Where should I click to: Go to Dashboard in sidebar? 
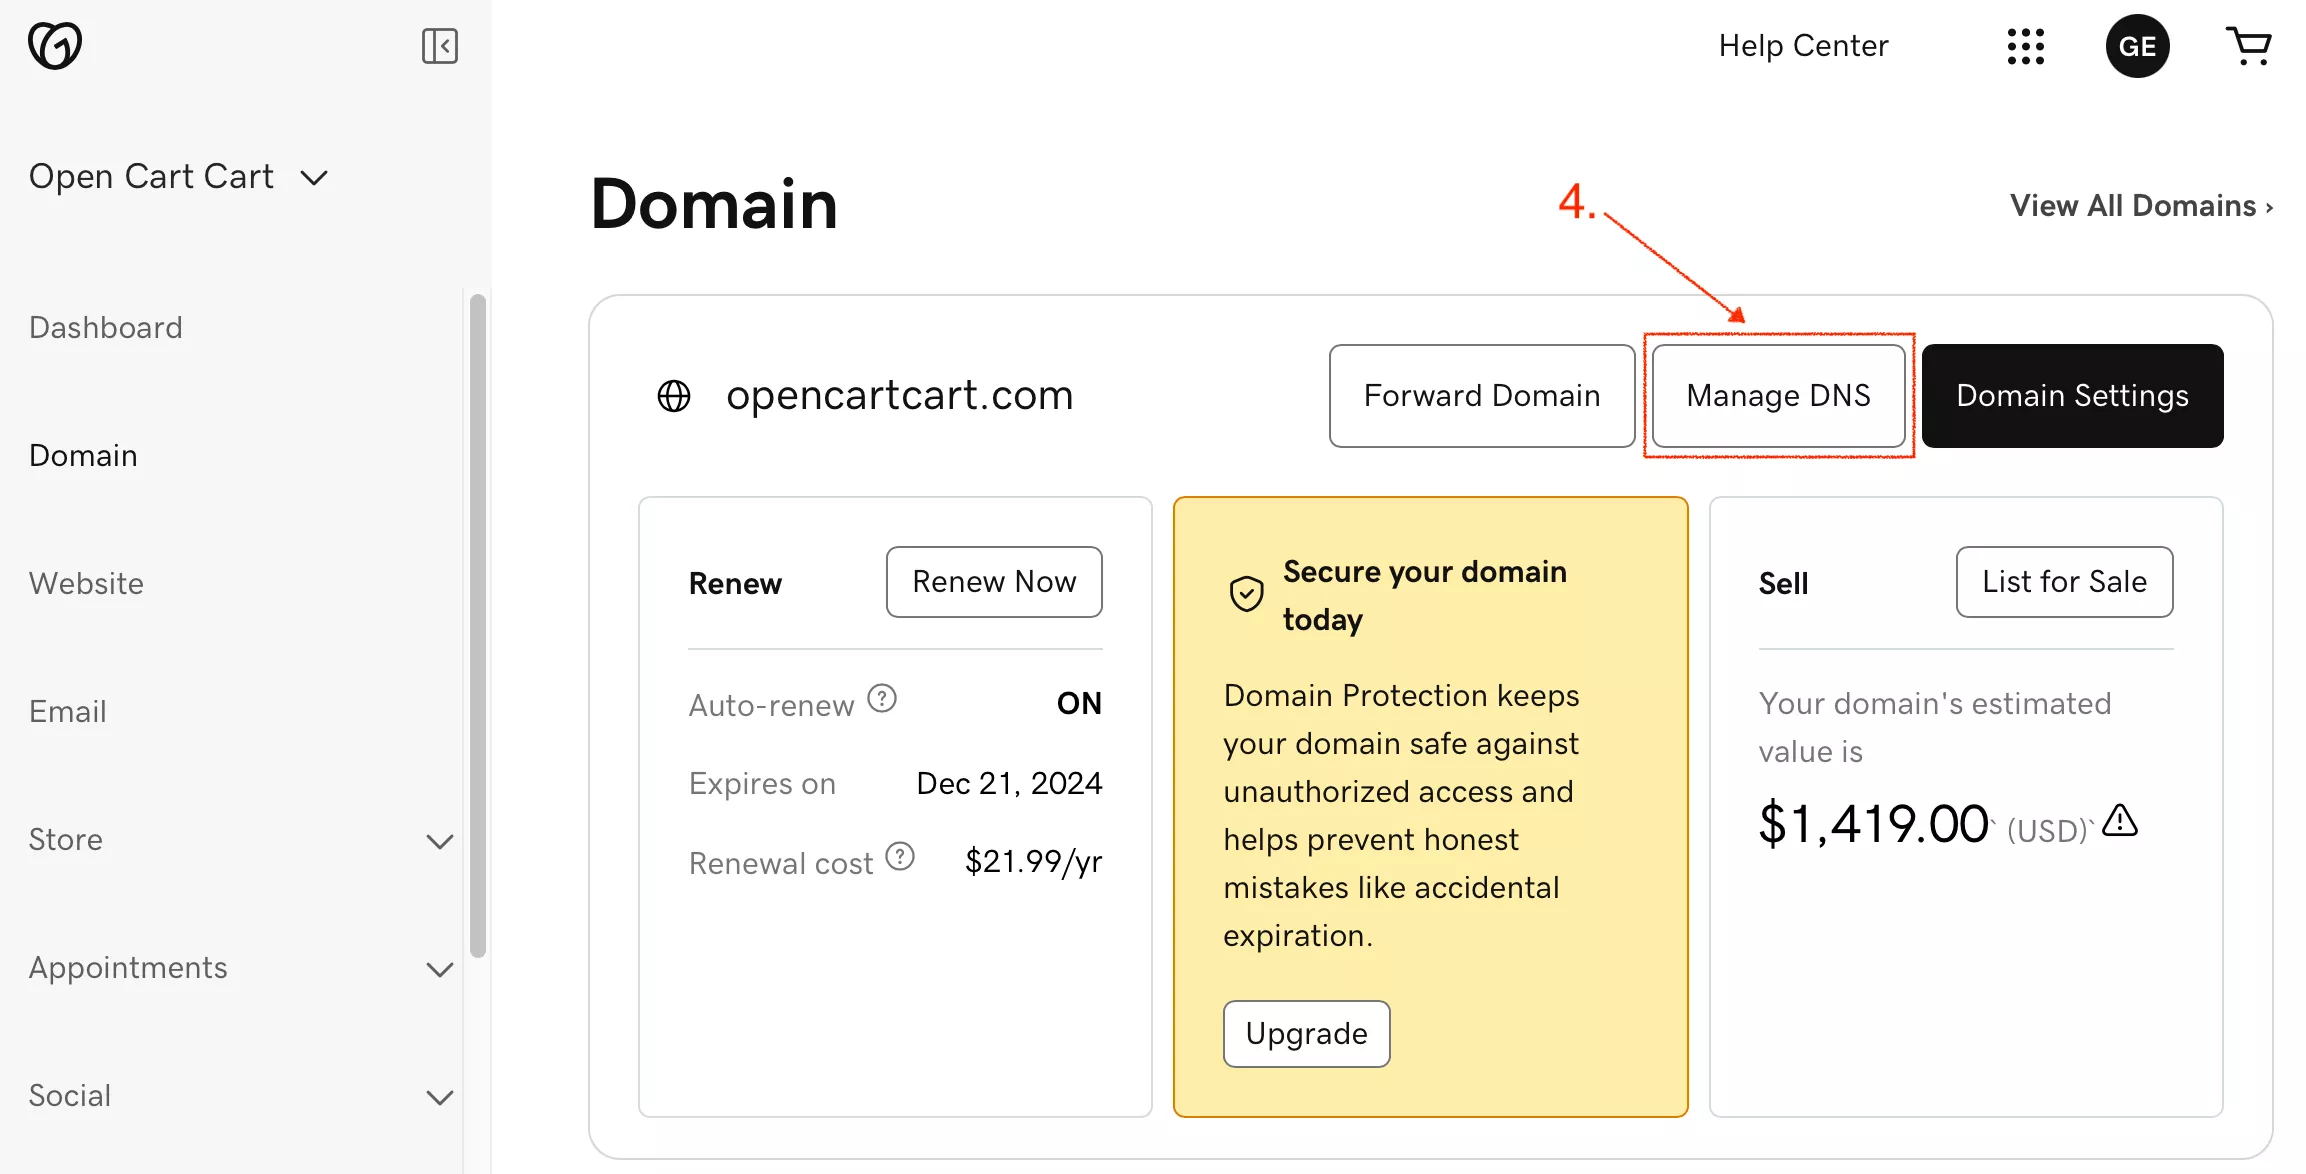106,328
